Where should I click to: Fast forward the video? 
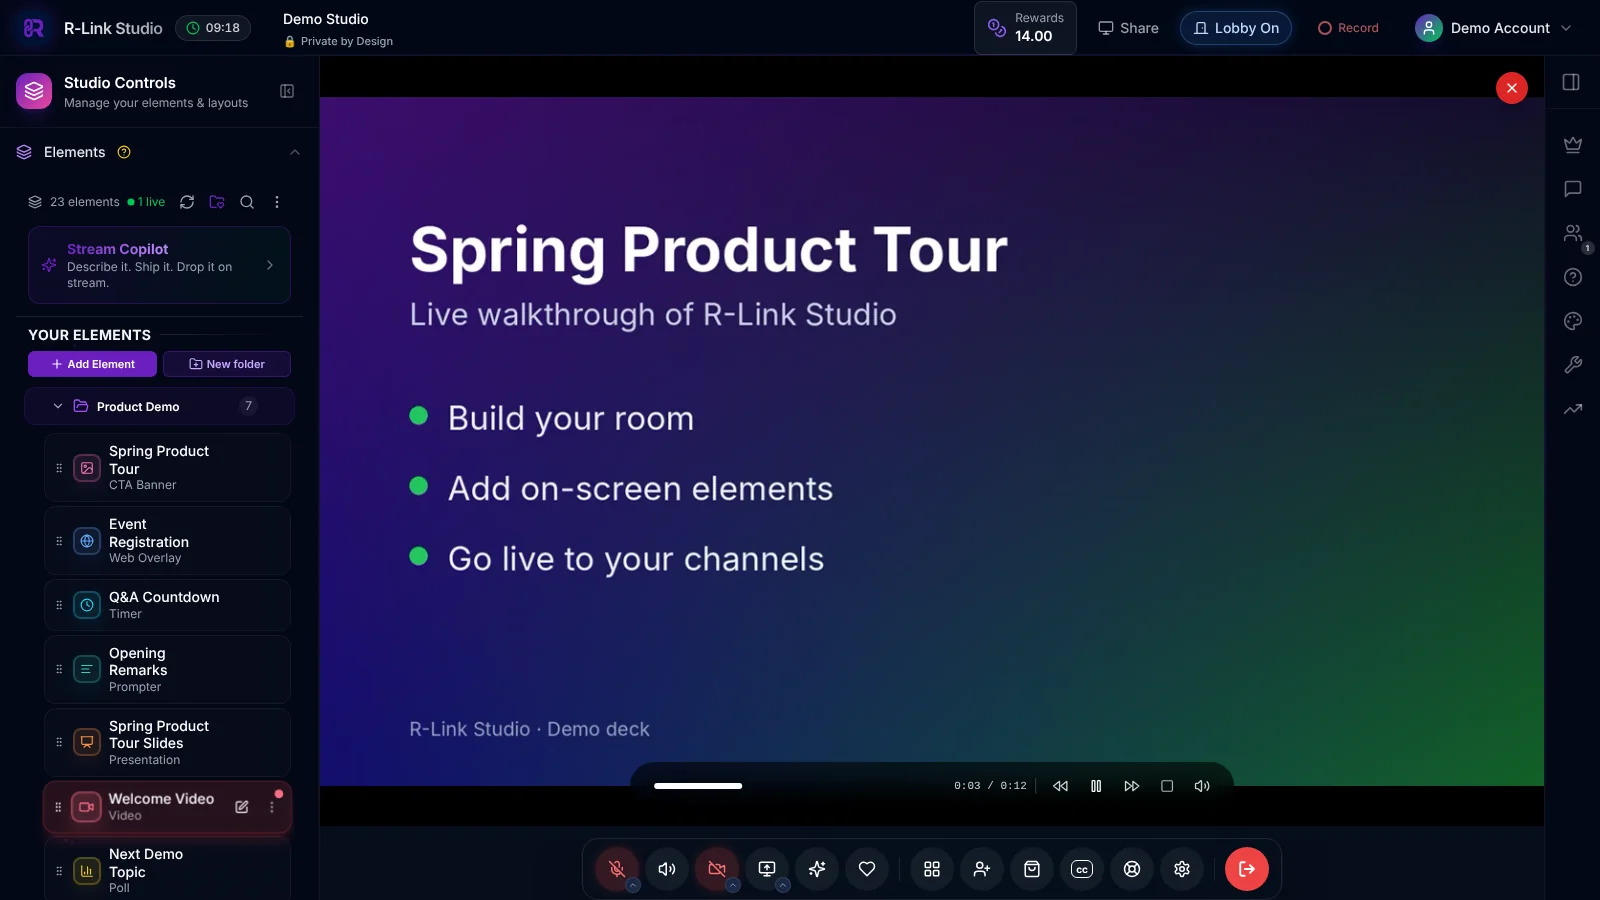tap(1131, 786)
